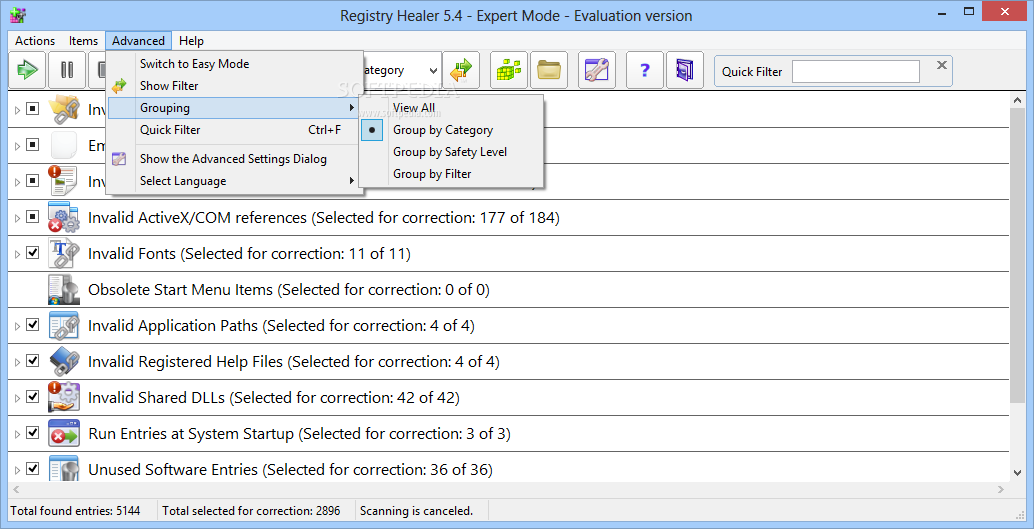Select row 'Obsolete Start Menu Items' text
1034x529 pixels.
(x=289, y=290)
